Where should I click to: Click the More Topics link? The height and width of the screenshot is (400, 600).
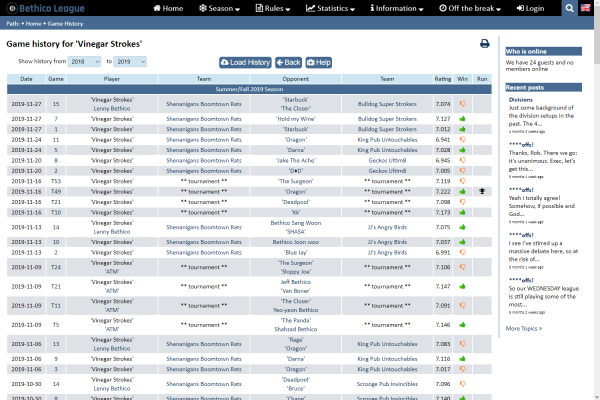tap(526, 328)
